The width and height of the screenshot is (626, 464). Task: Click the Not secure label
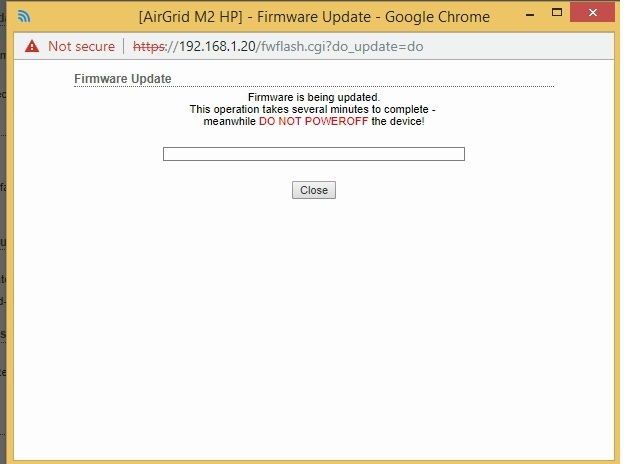[81, 46]
